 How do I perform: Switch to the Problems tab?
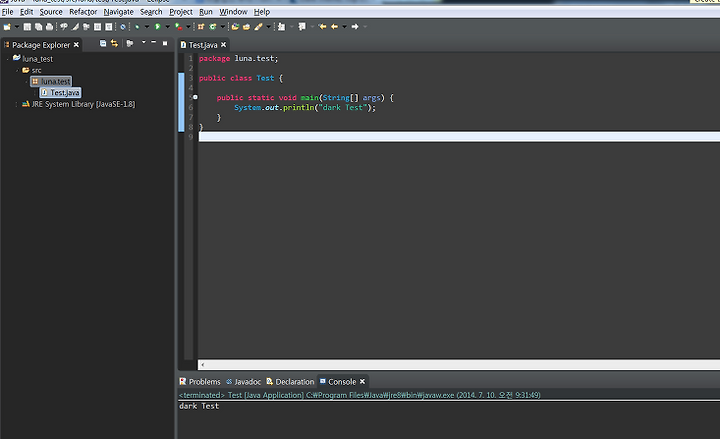coord(200,382)
